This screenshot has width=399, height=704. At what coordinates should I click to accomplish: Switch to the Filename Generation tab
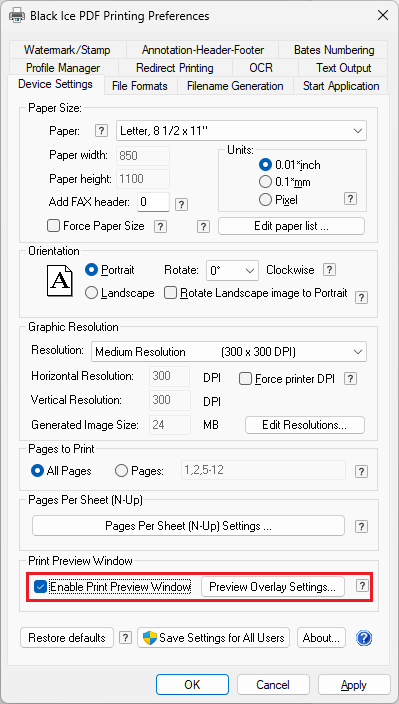click(235, 86)
